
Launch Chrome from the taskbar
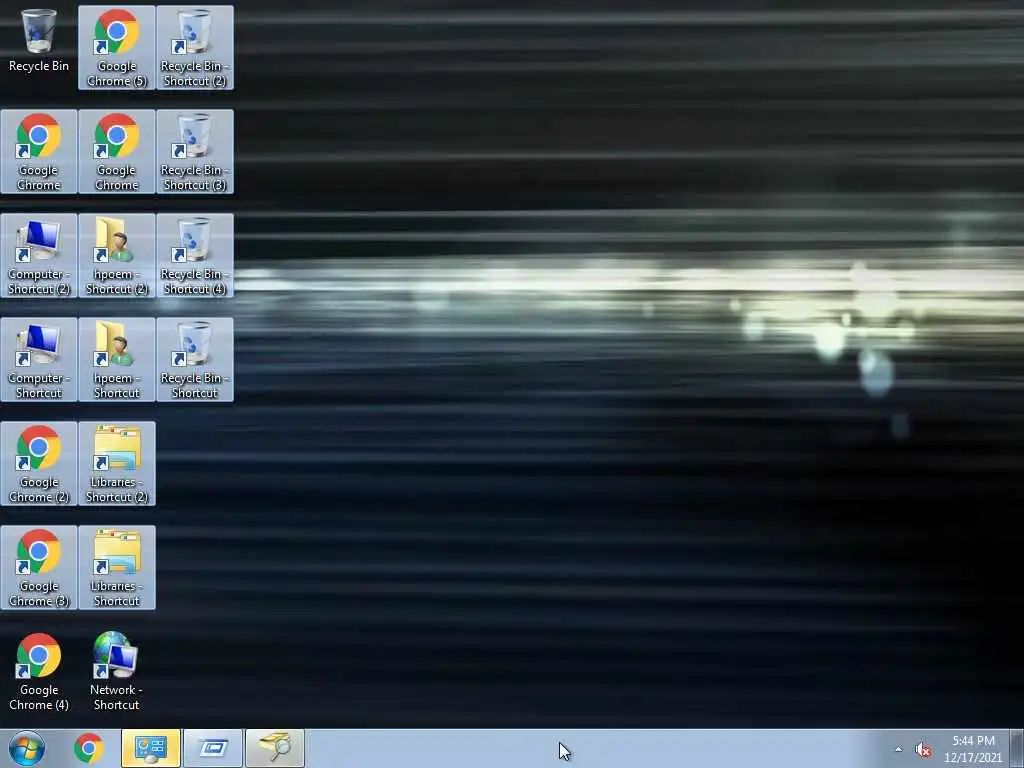pyautogui.click(x=89, y=748)
